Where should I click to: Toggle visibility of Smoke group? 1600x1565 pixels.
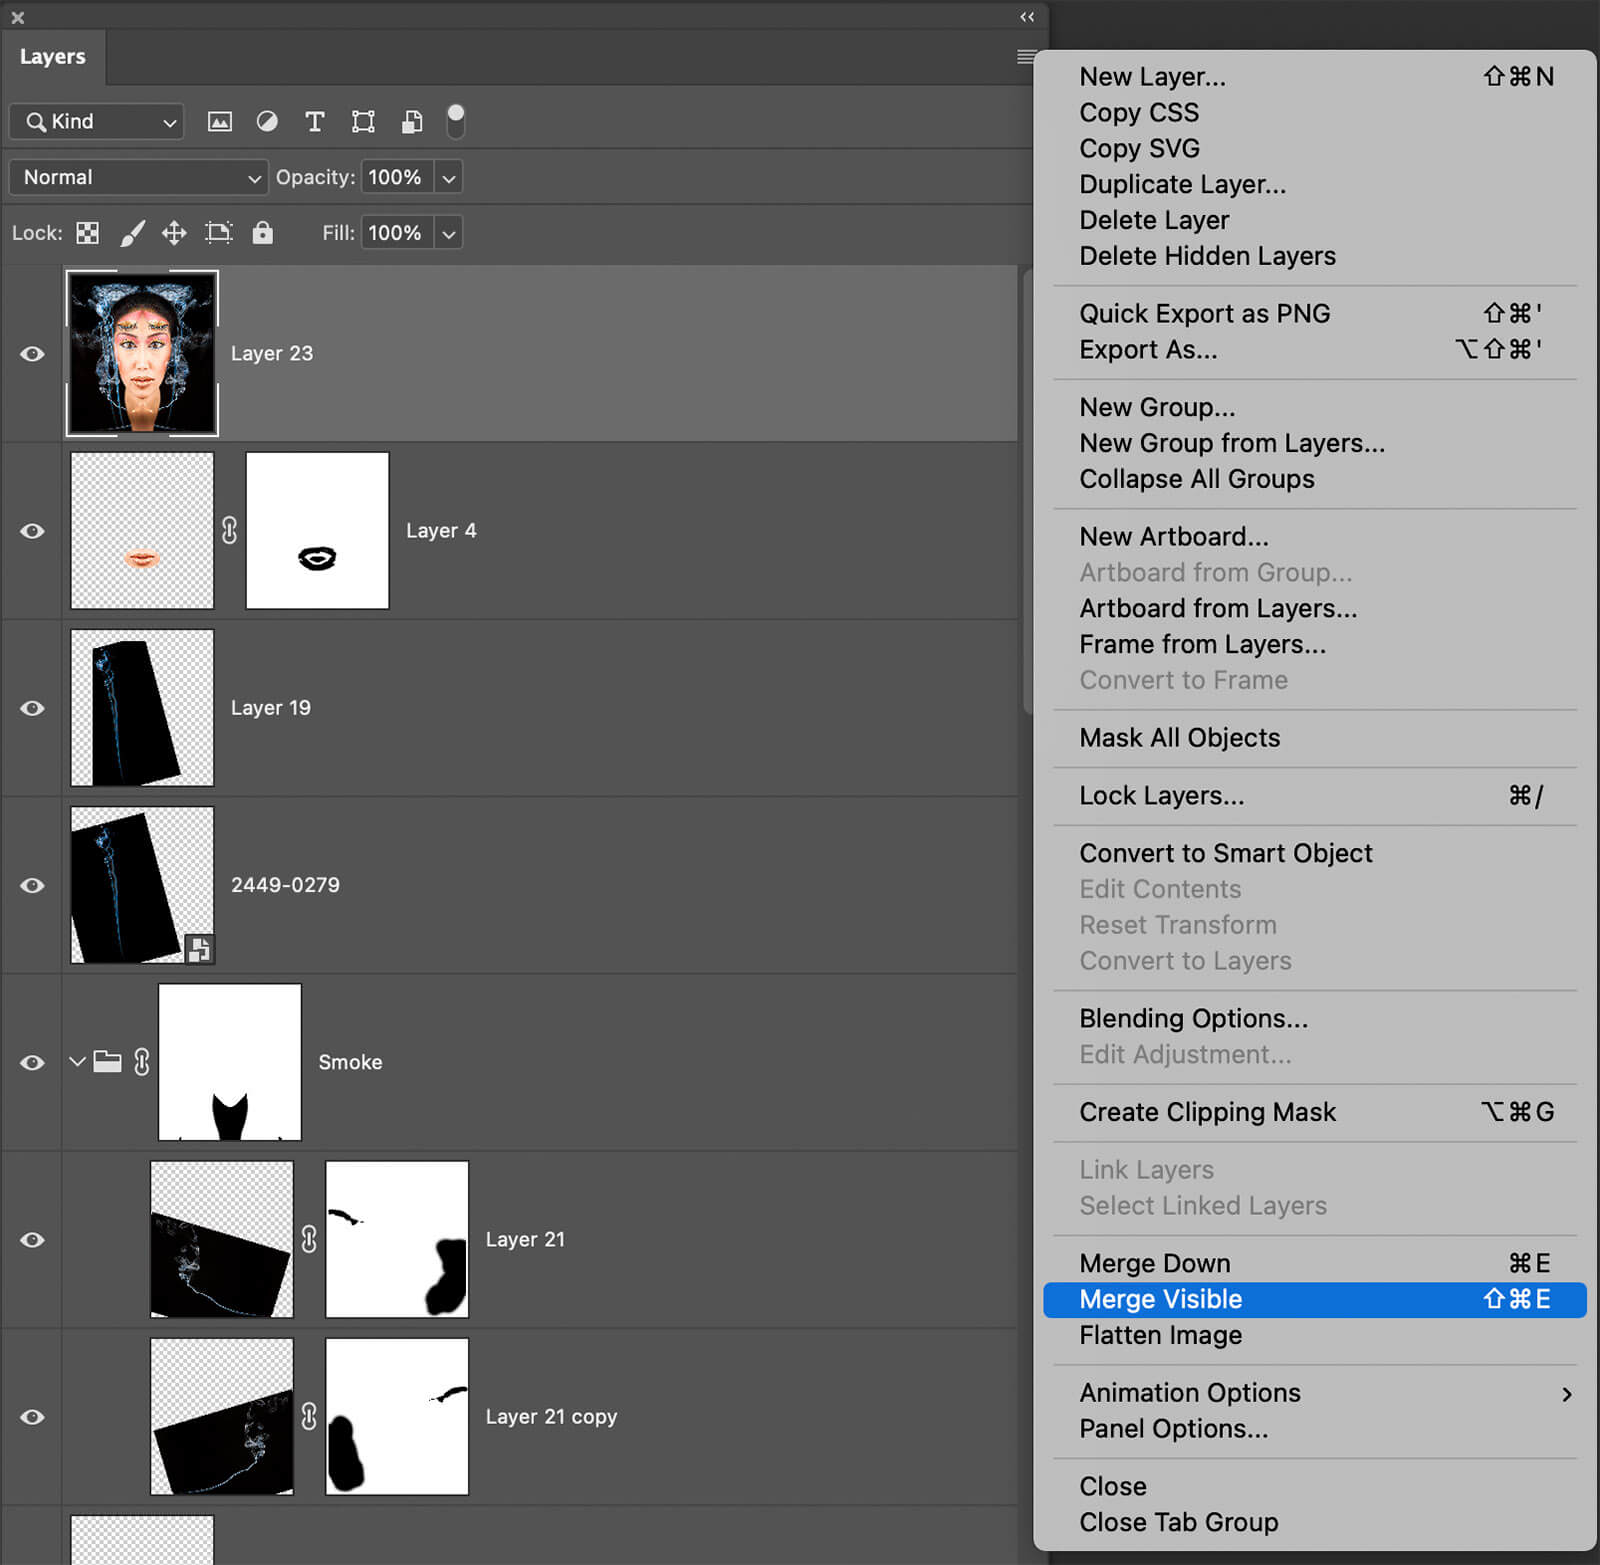pyautogui.click(x=32, y=1062)
